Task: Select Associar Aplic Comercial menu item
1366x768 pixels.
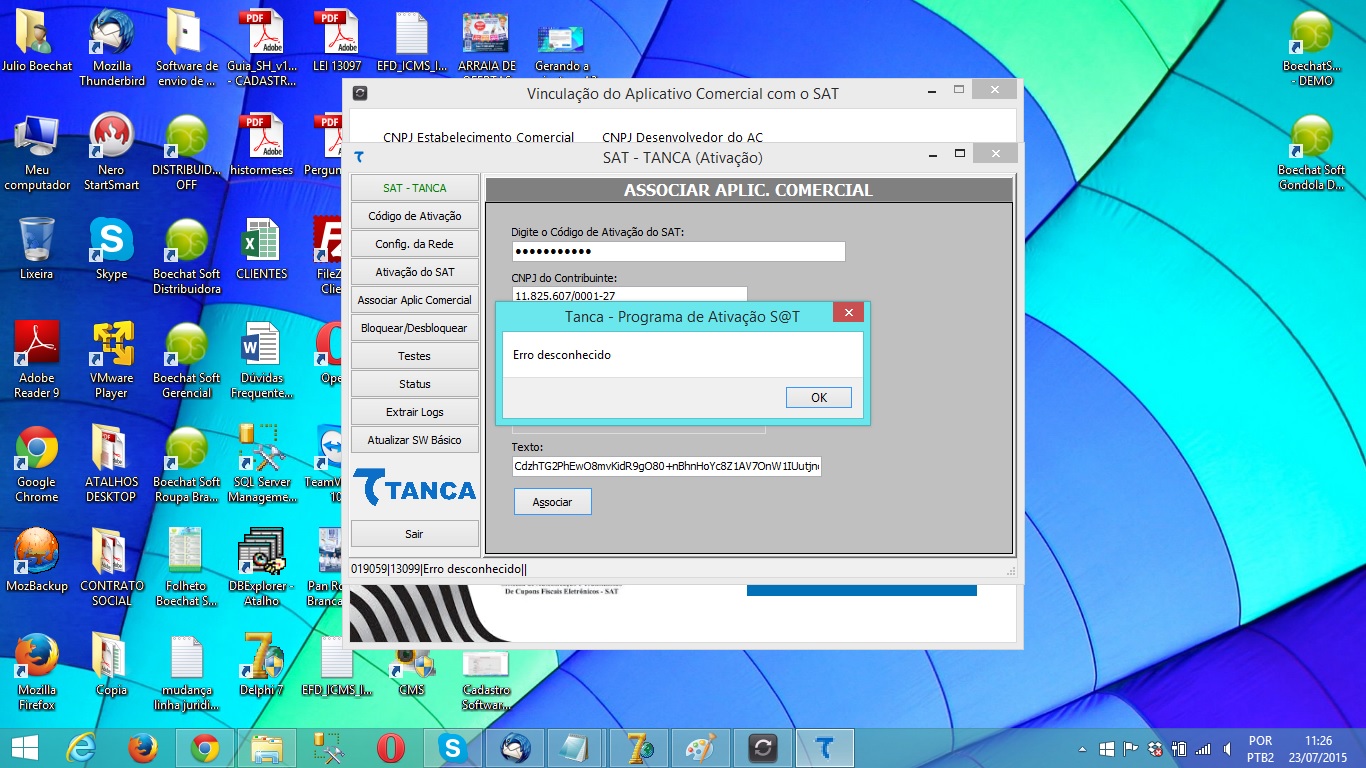Action: coord(415,300)
